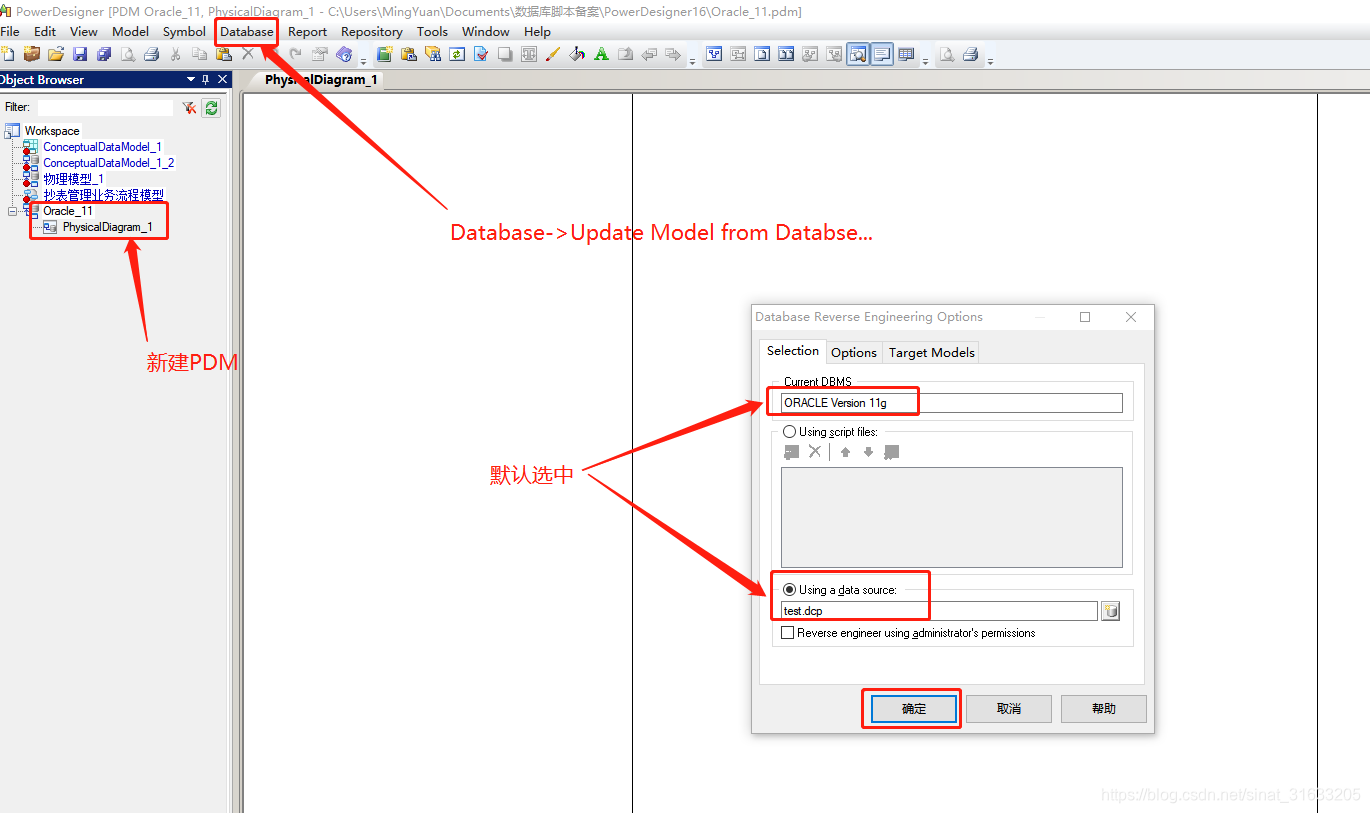Select the Selection tab in dialog
This screenshot has height=813, width=1370.
pos(793,351)
